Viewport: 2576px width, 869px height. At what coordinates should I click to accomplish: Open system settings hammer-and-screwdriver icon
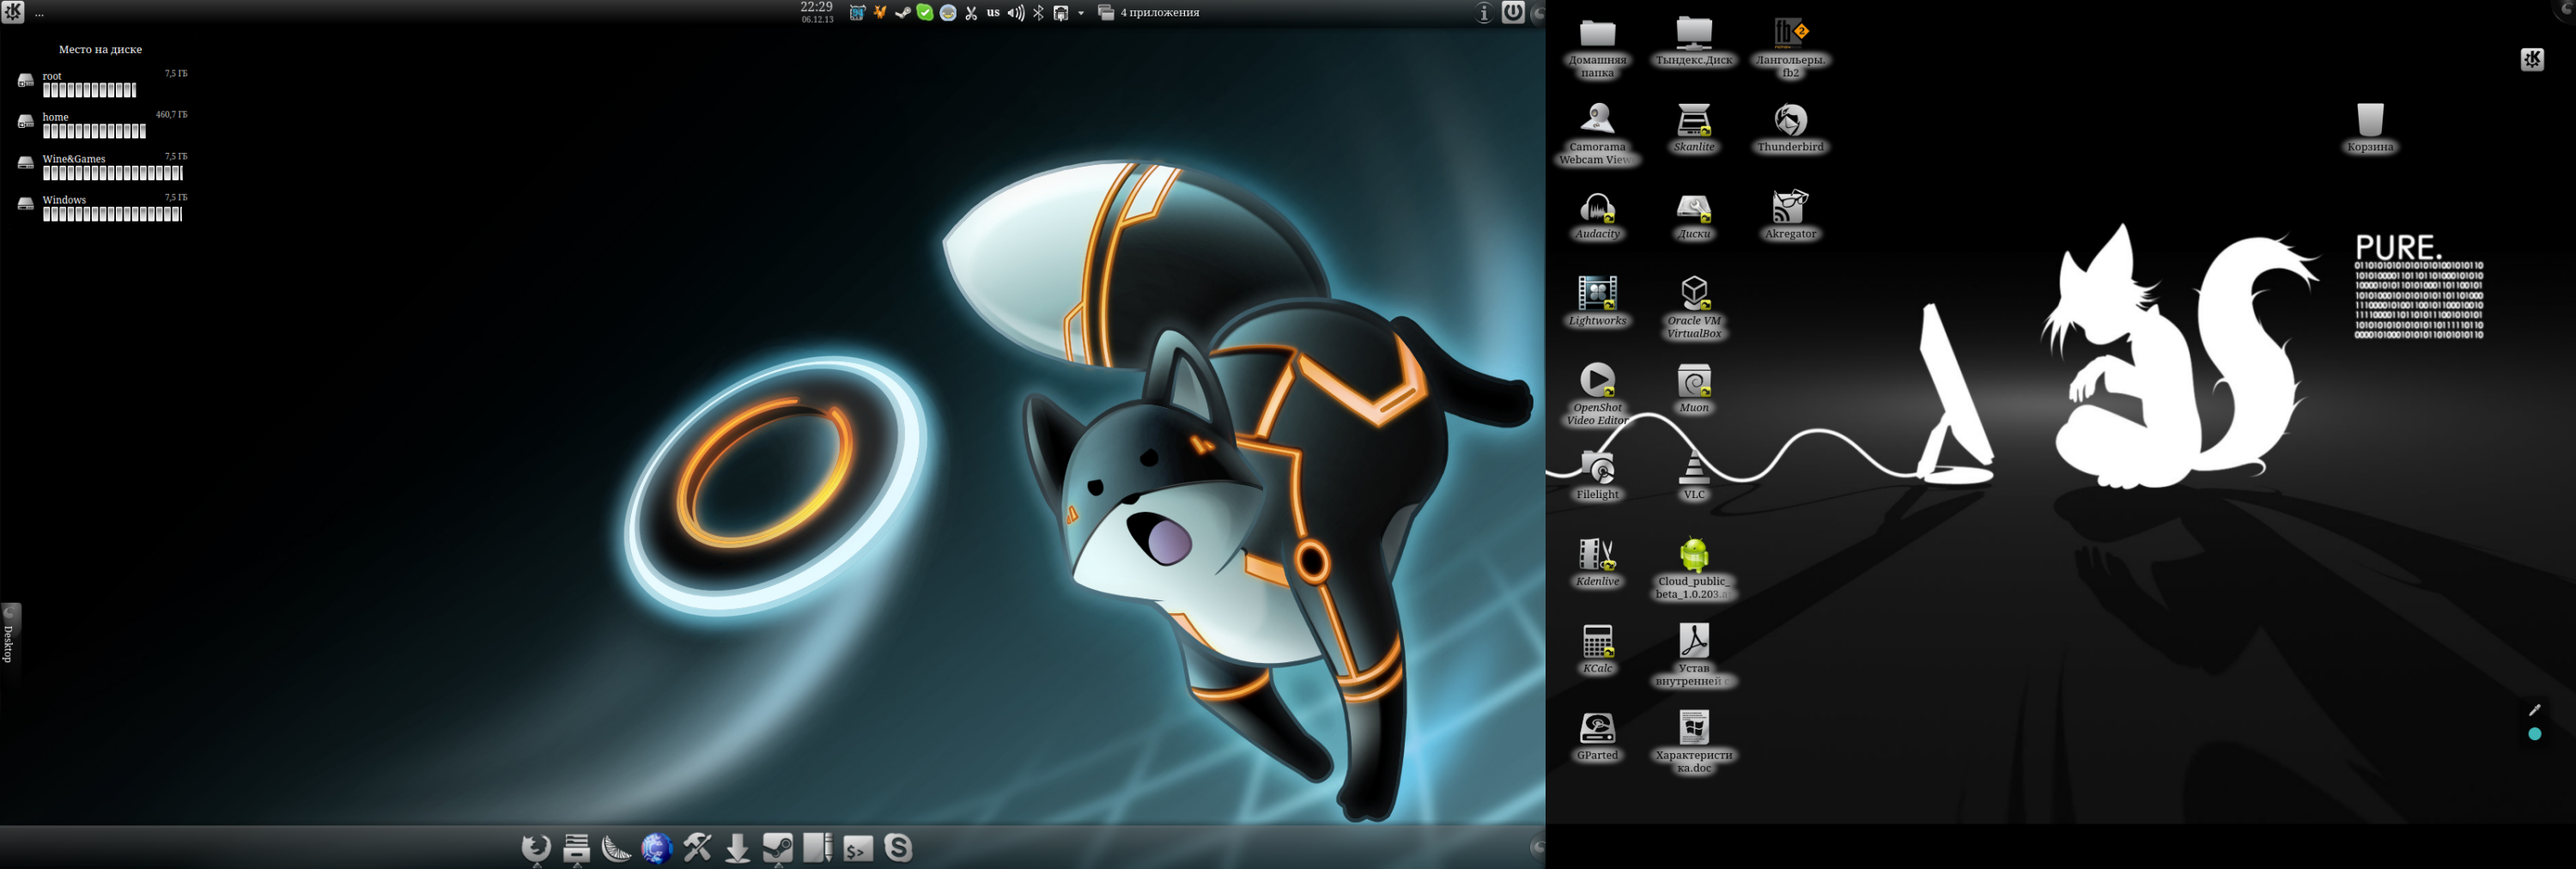click(697, 848)
